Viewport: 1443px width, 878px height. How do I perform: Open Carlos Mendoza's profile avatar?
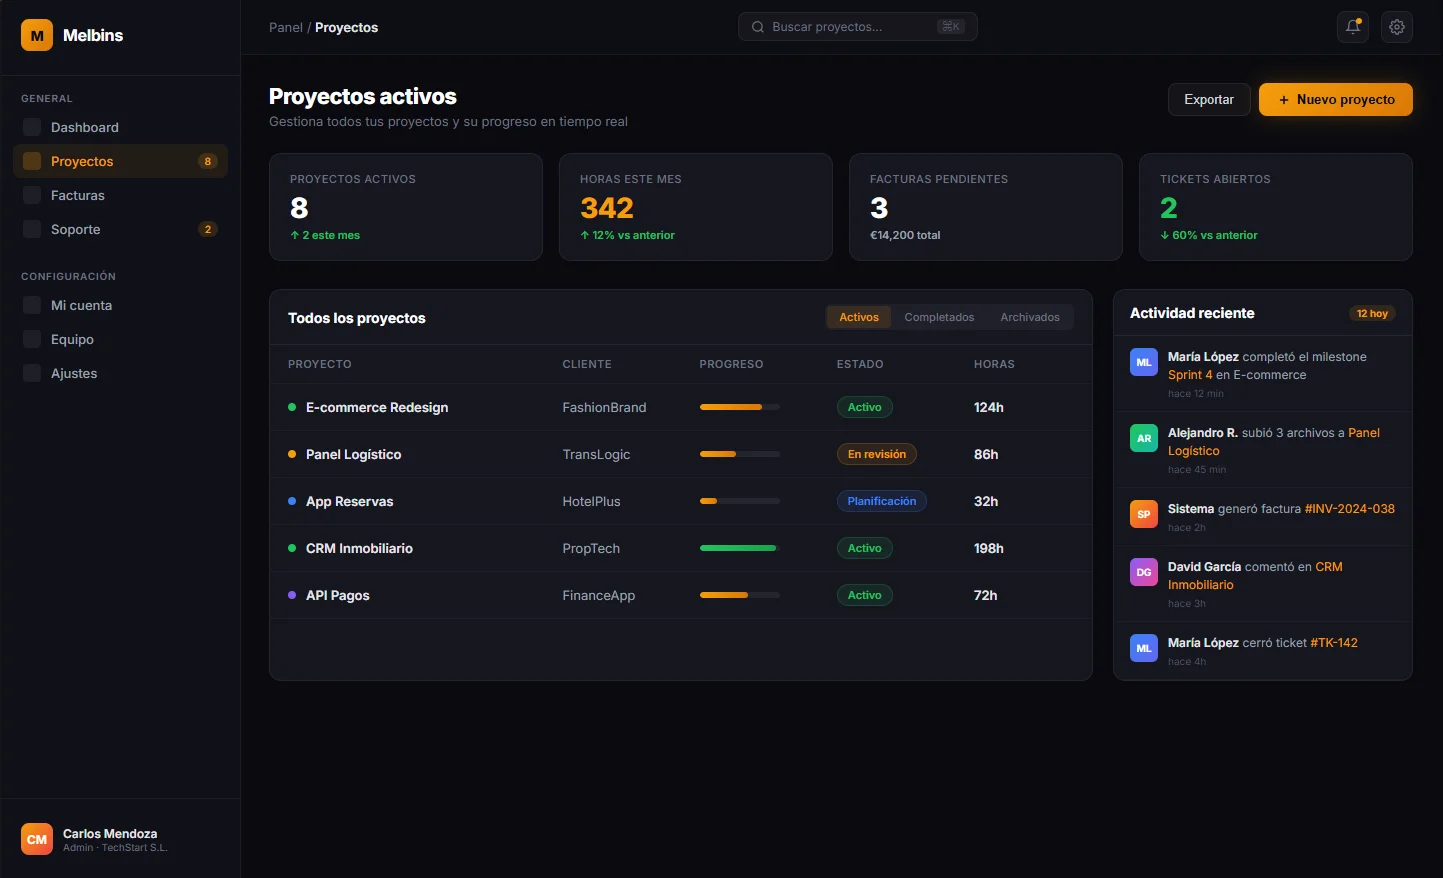pyautogui.click(x=36, y=839)
